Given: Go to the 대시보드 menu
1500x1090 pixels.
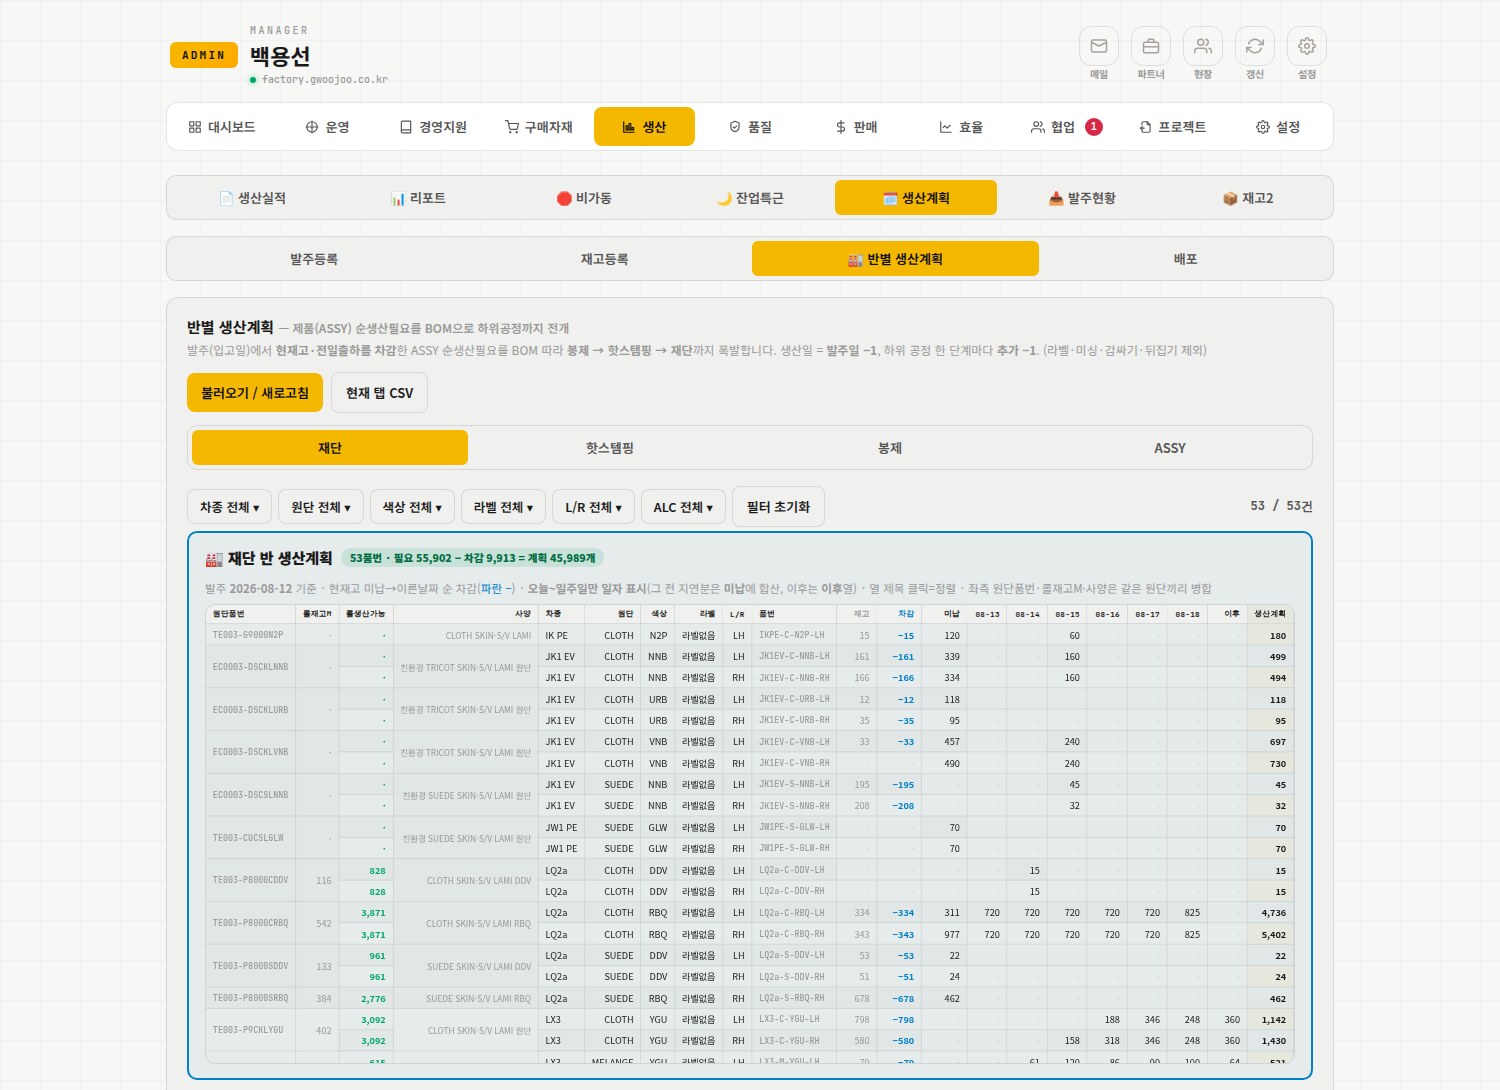Looking at the screenshot, I should (x=222, y=127).
